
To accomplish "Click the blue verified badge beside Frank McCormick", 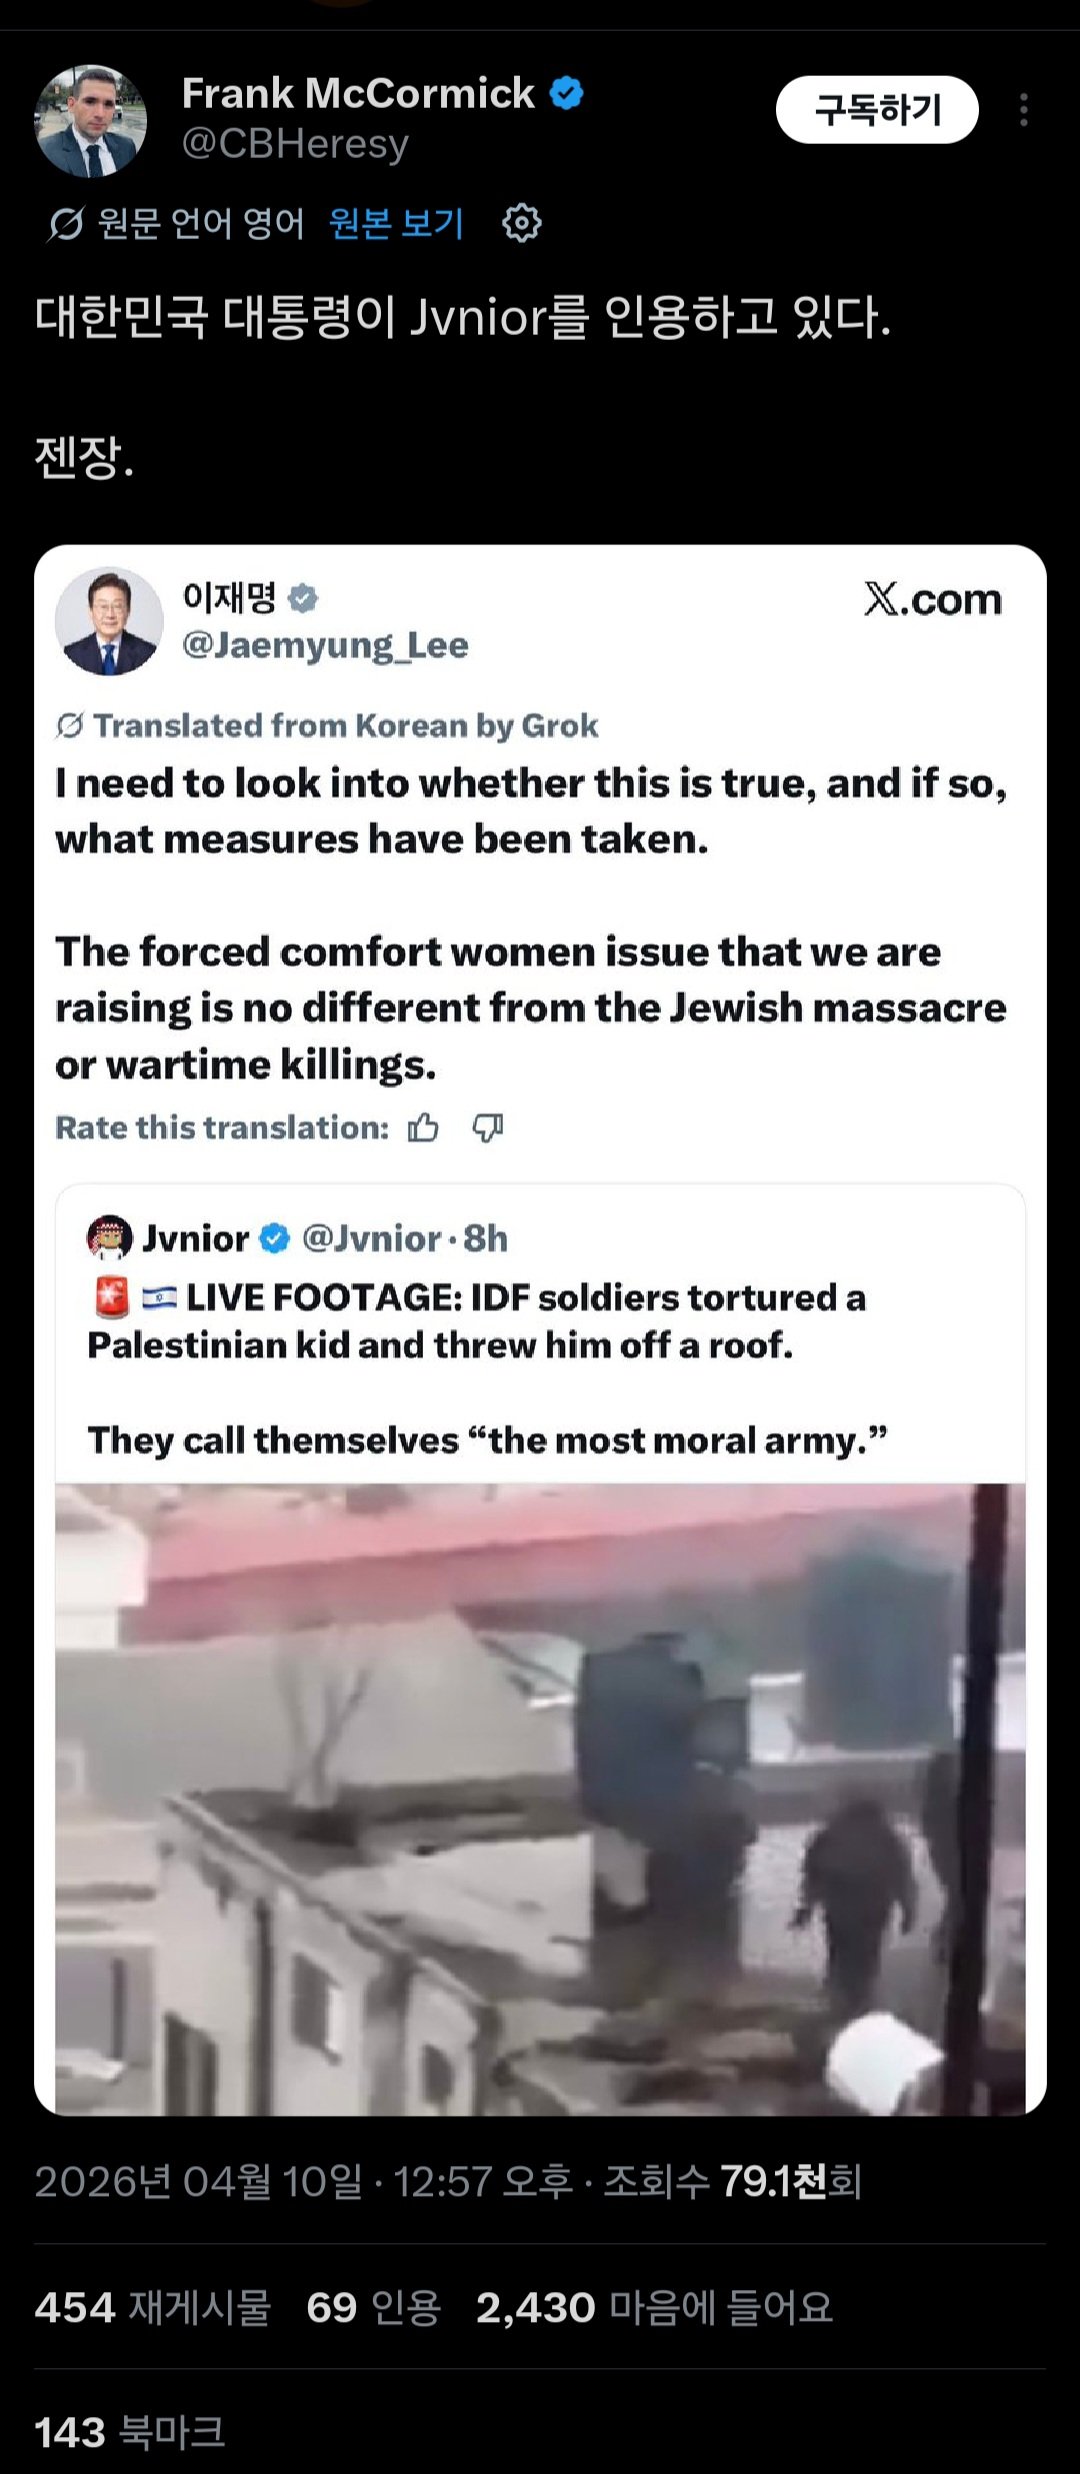I will tap(567, 94).
